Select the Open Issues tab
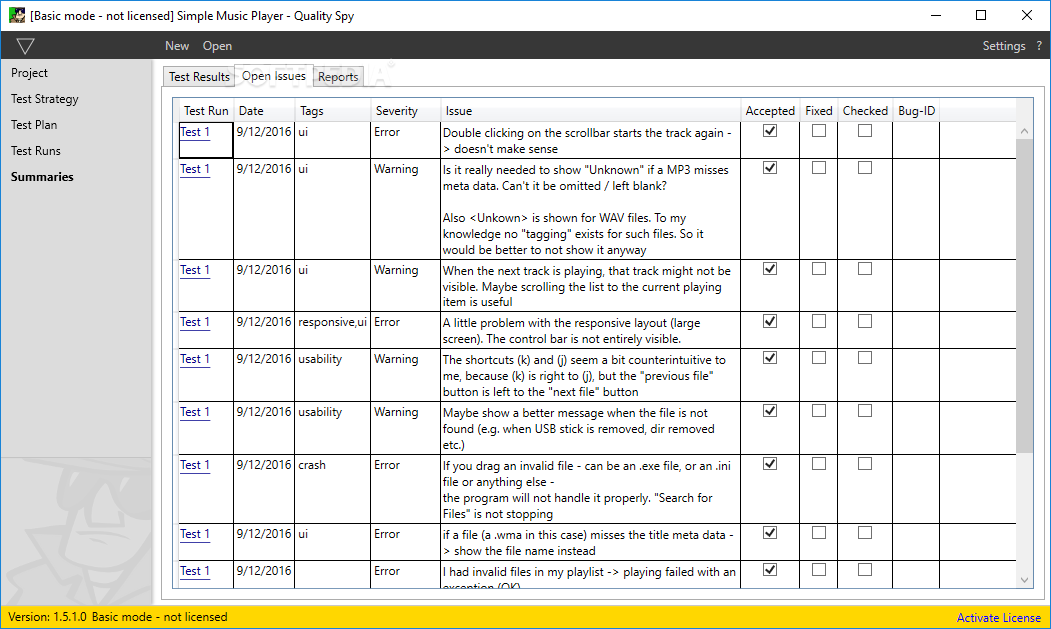 click(x=273, y=76)
